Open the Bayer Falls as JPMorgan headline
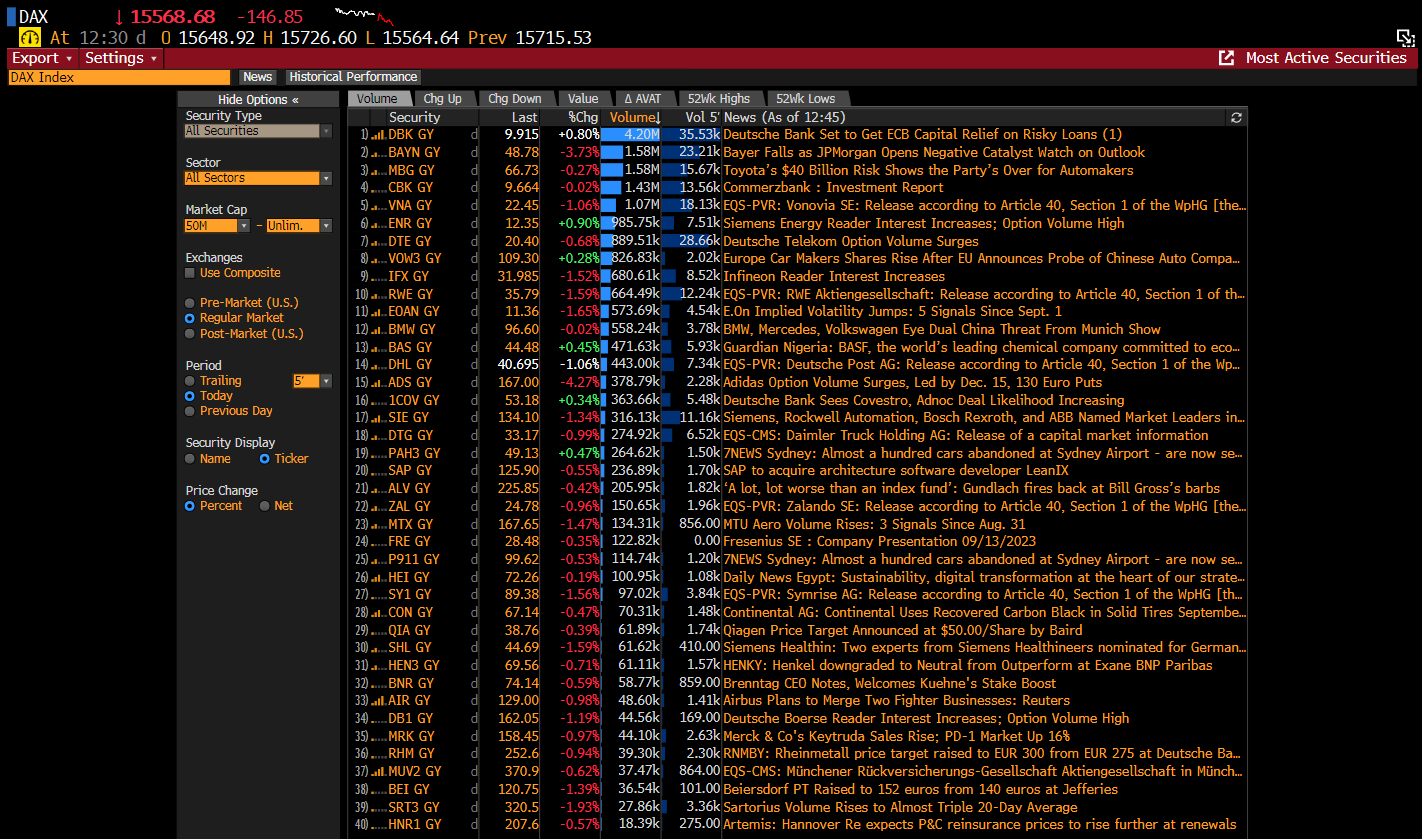Viewport: 1422px width, 839px height. point(934,152)
